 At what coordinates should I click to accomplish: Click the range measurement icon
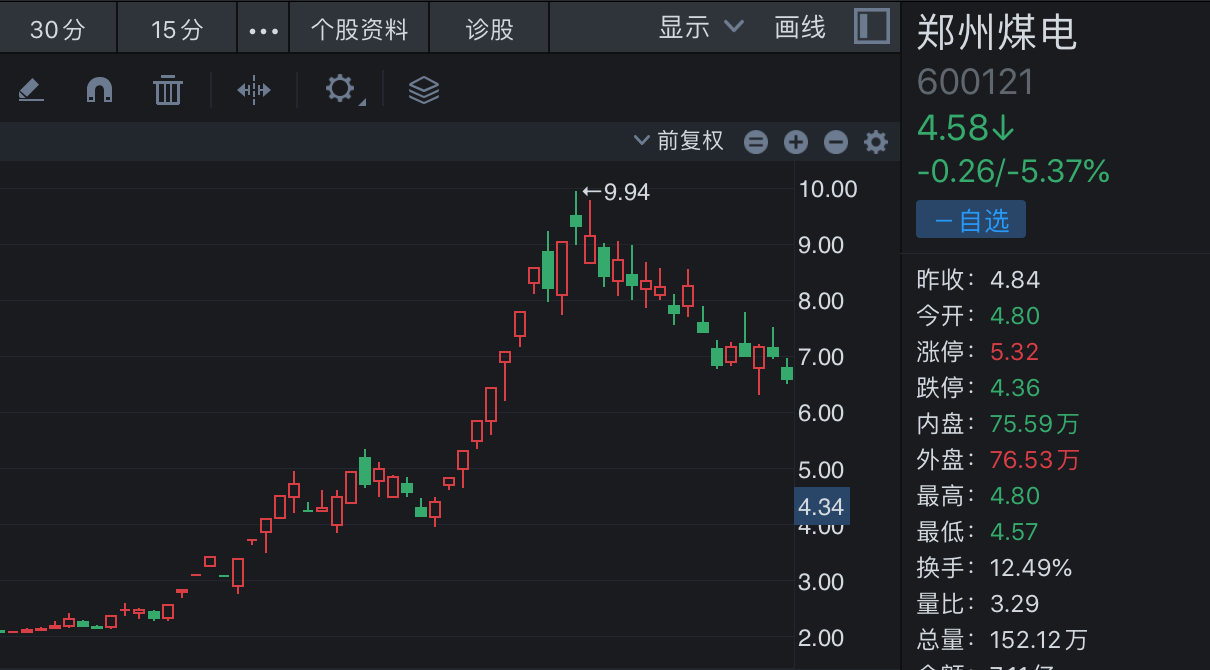(x=254, y=91)
